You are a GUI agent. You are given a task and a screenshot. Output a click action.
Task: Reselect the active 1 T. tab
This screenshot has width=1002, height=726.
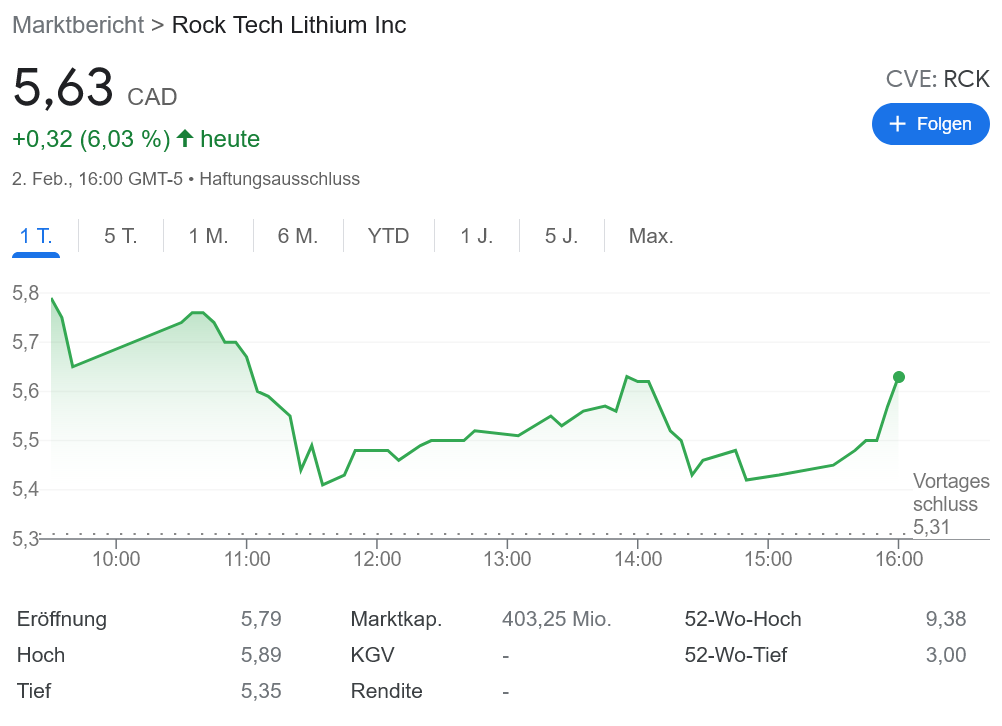point(36,236)
